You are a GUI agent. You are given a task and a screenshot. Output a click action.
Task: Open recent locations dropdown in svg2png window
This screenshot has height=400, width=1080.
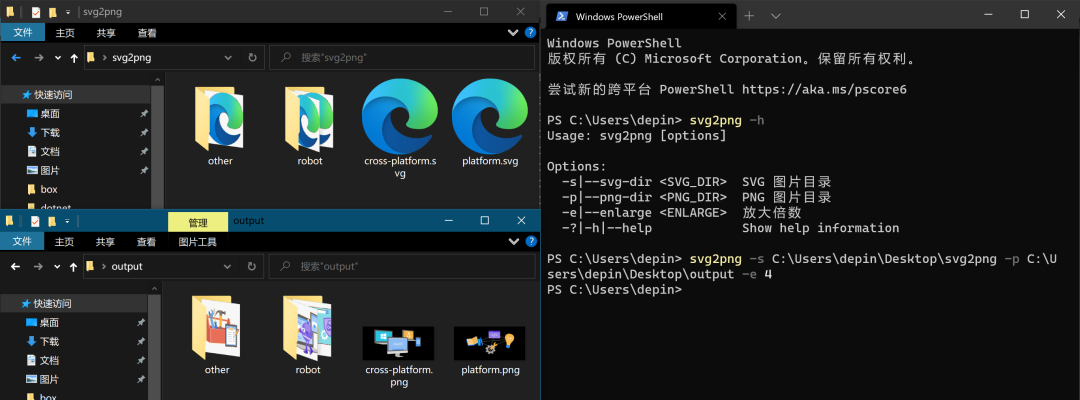tap(58, 58)
